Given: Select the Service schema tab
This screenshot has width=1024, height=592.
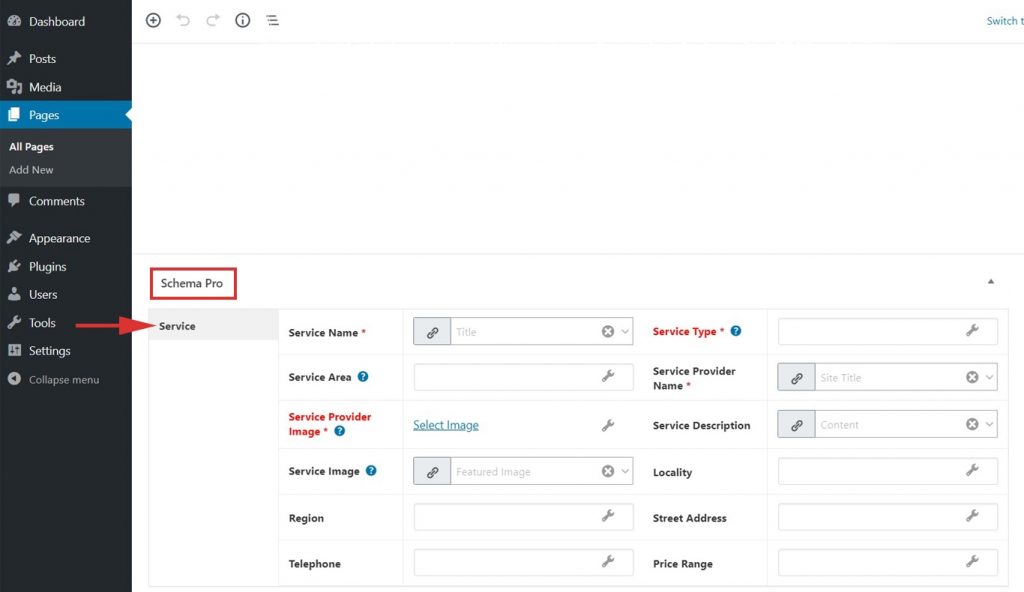Looking at the screenshot, I should click(x=178, y=326).
